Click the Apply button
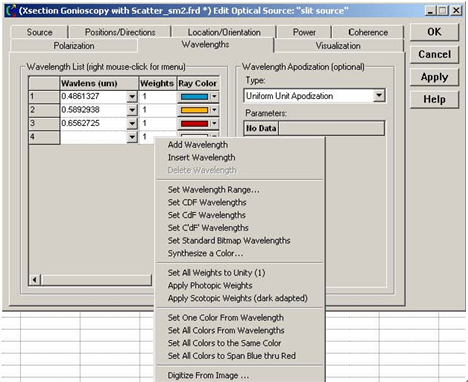The height and width of the screenshot is (382, 468). point(434,77)
